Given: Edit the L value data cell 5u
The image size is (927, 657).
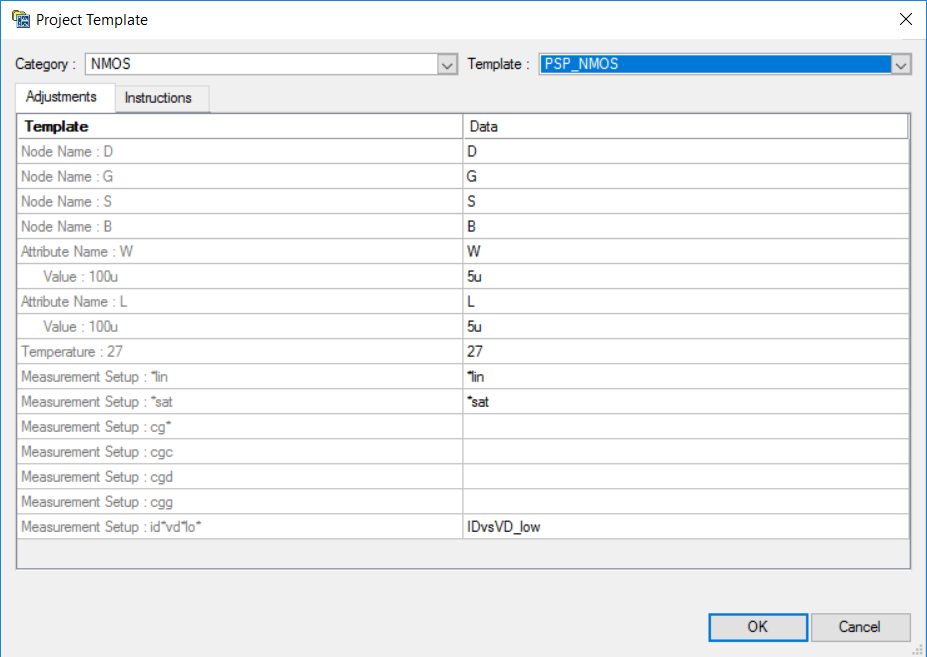Looking at the screenshot, I should pos(686,326).
